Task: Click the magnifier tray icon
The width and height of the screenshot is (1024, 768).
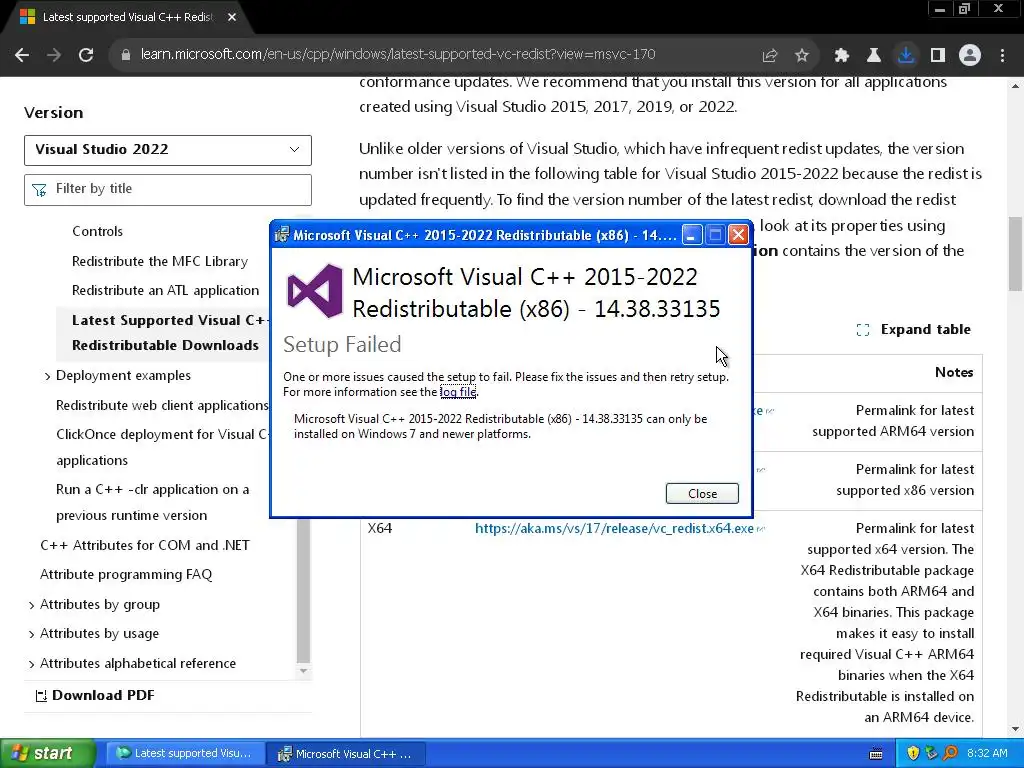Action: pos(951,754)
